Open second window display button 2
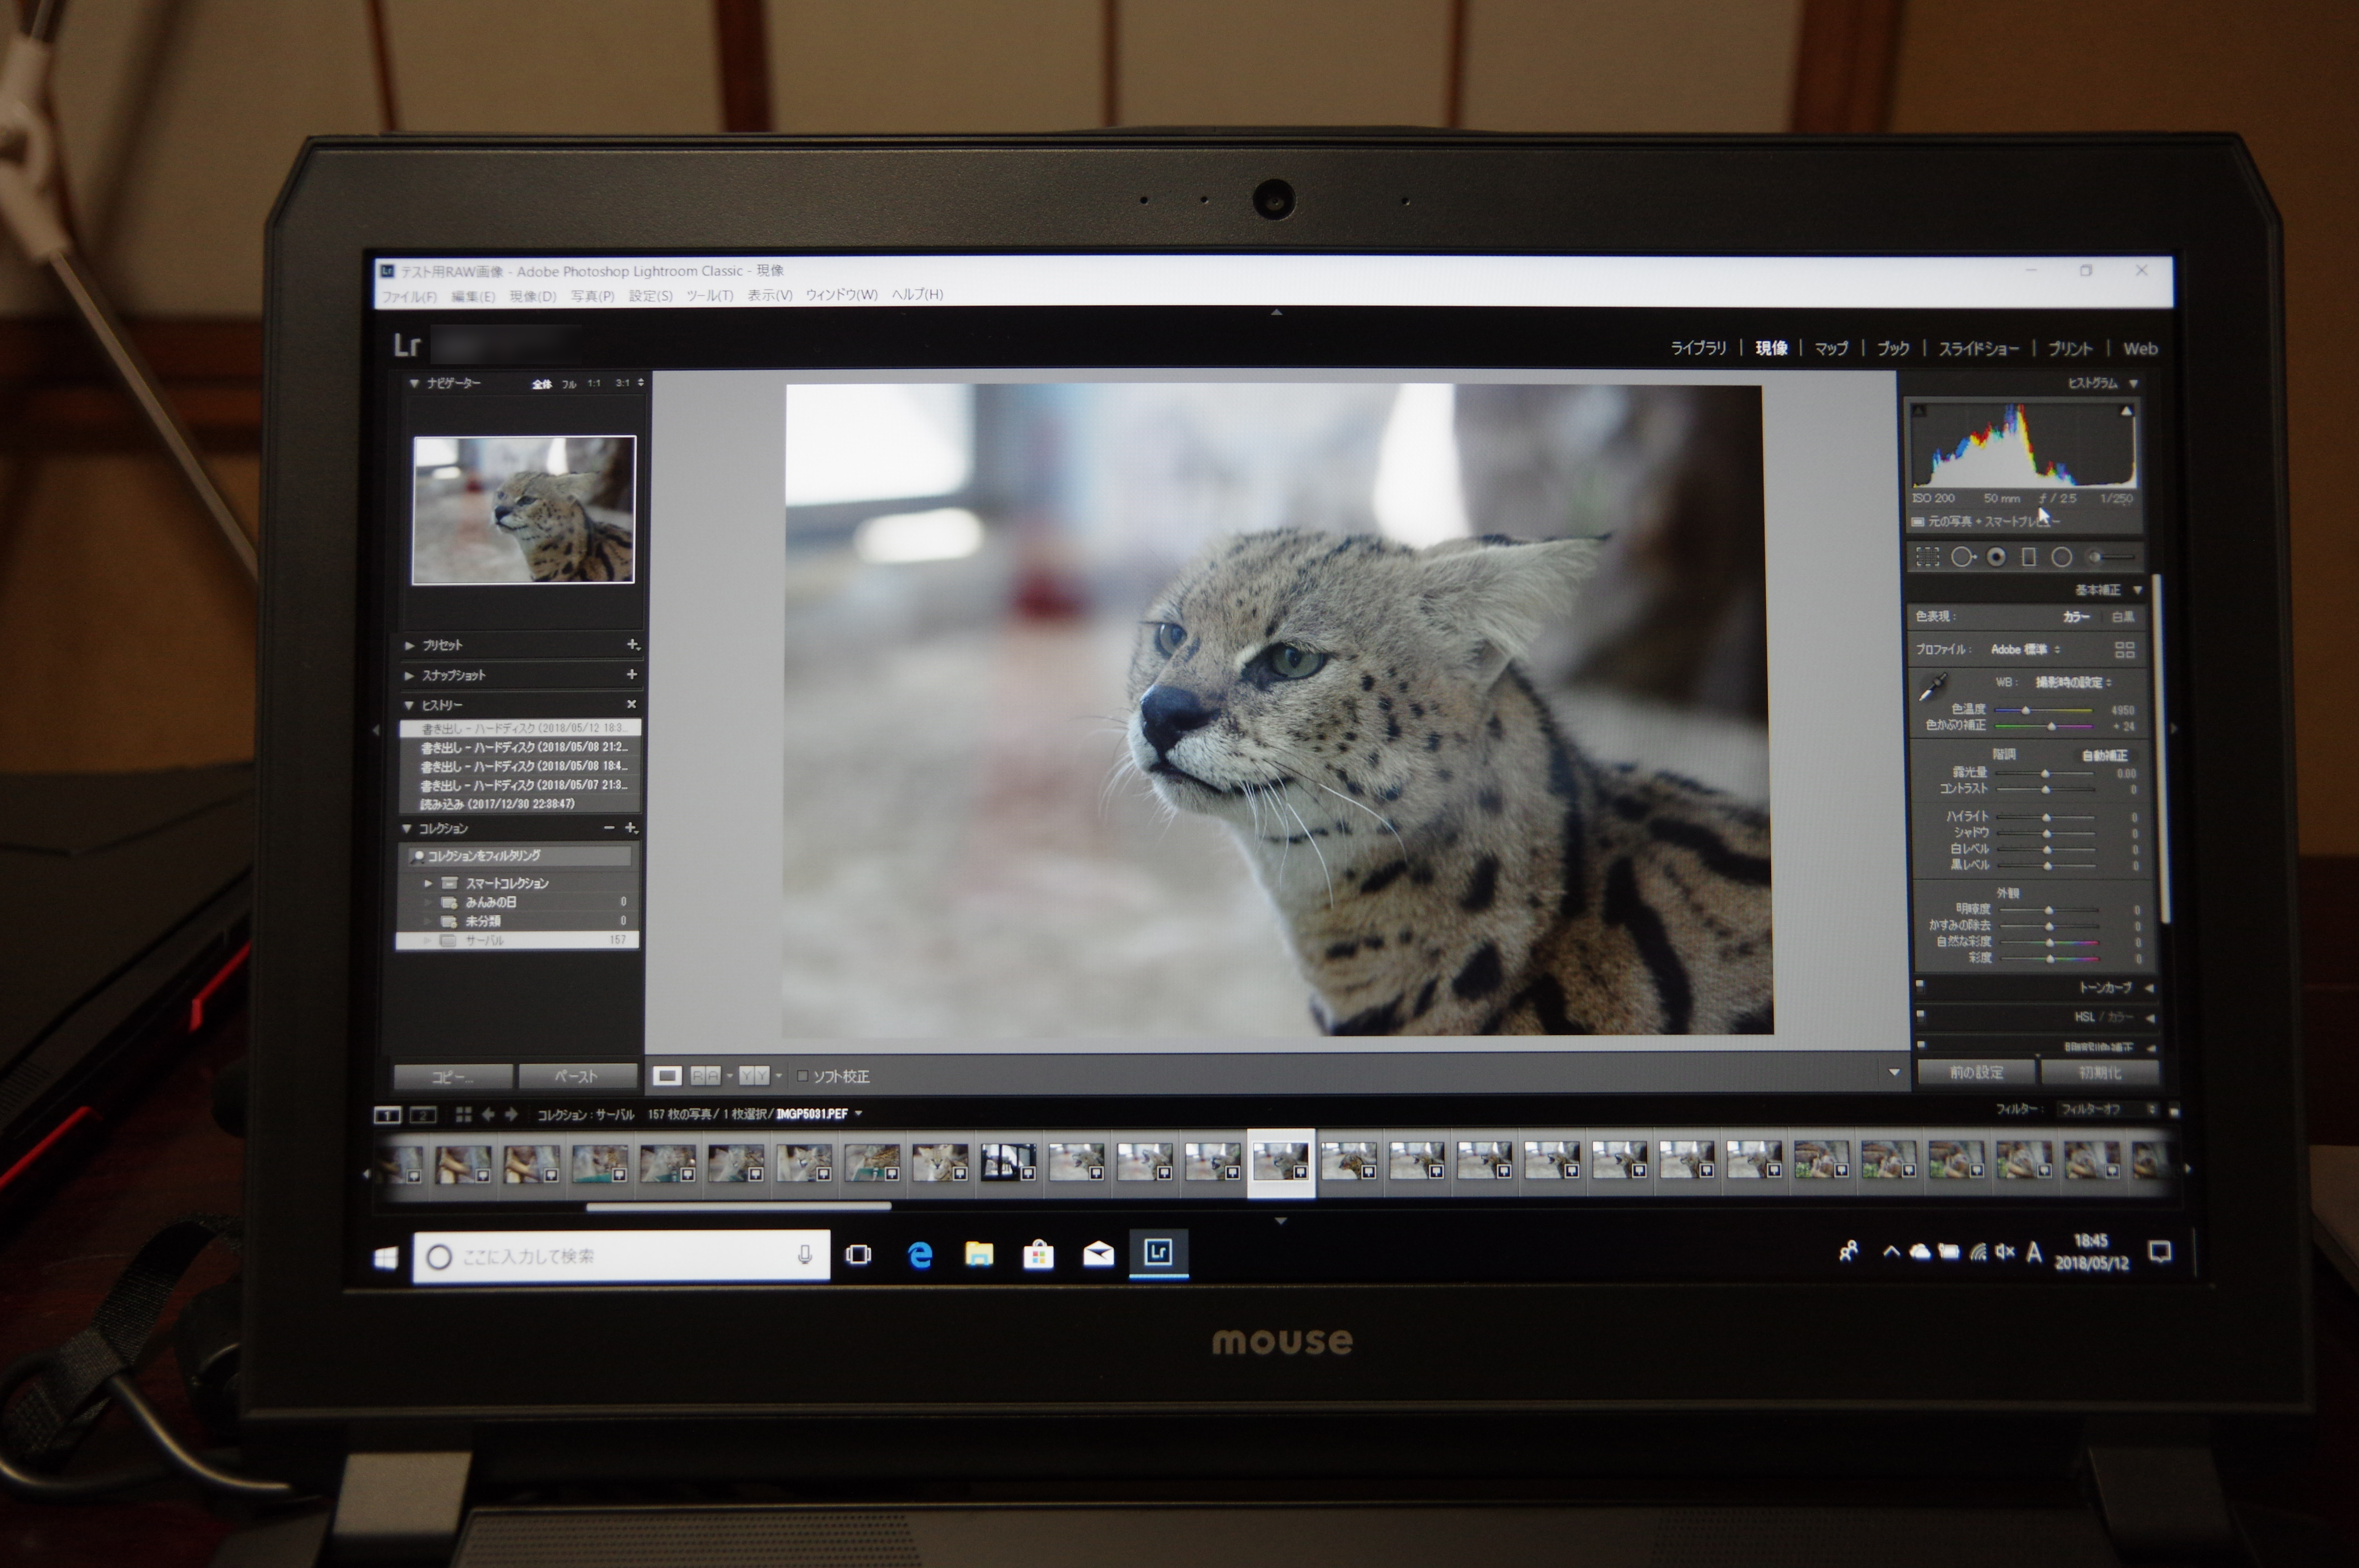The width and height of the screenshot is (2359, 1568). (423, 1115)
